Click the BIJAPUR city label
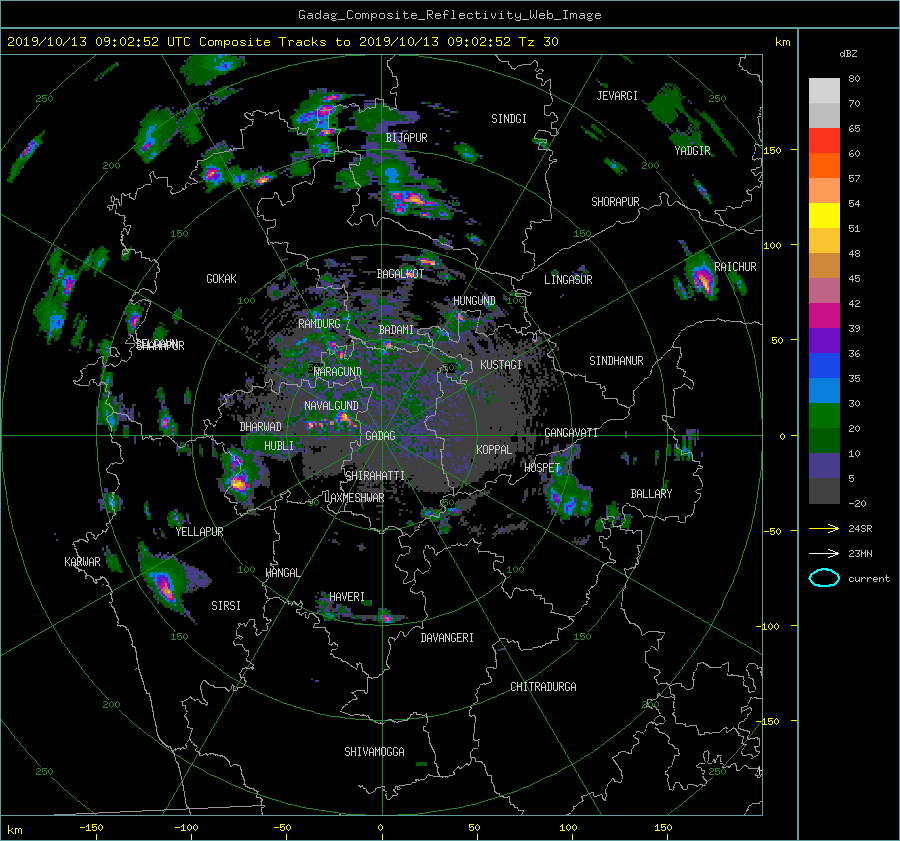The image size is (900, 841). (406, 138)
